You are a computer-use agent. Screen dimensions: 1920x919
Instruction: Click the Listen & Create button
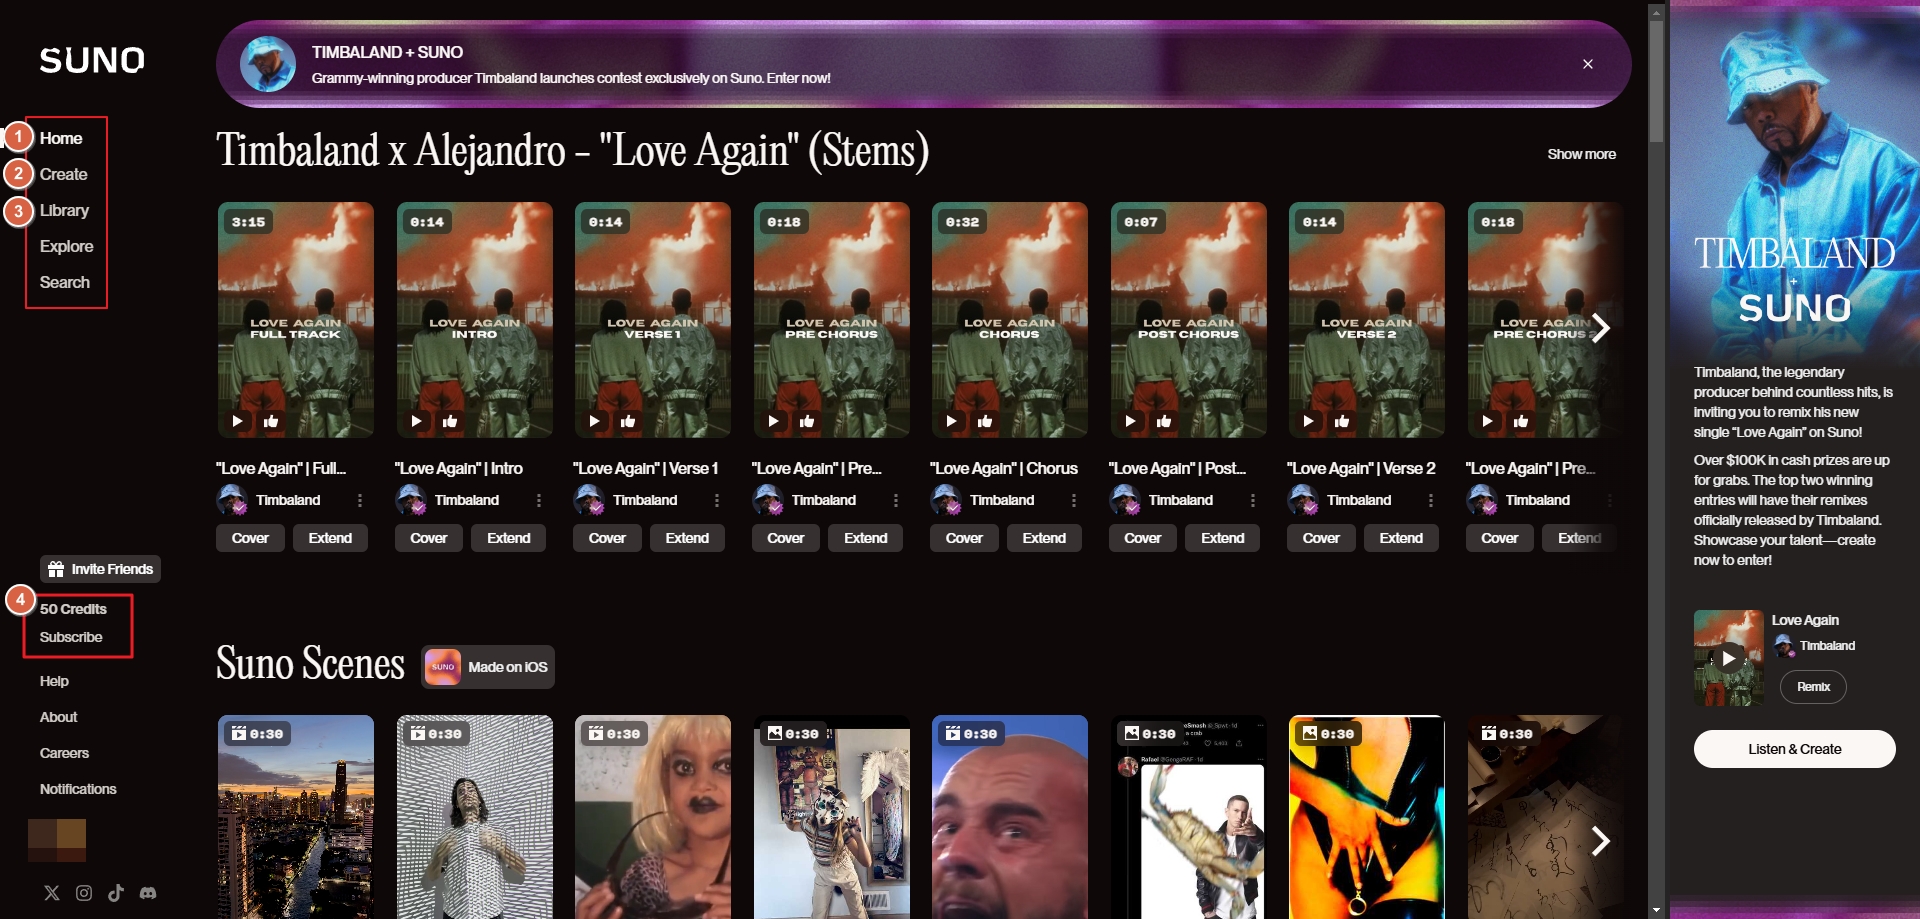pos(1794,749)
